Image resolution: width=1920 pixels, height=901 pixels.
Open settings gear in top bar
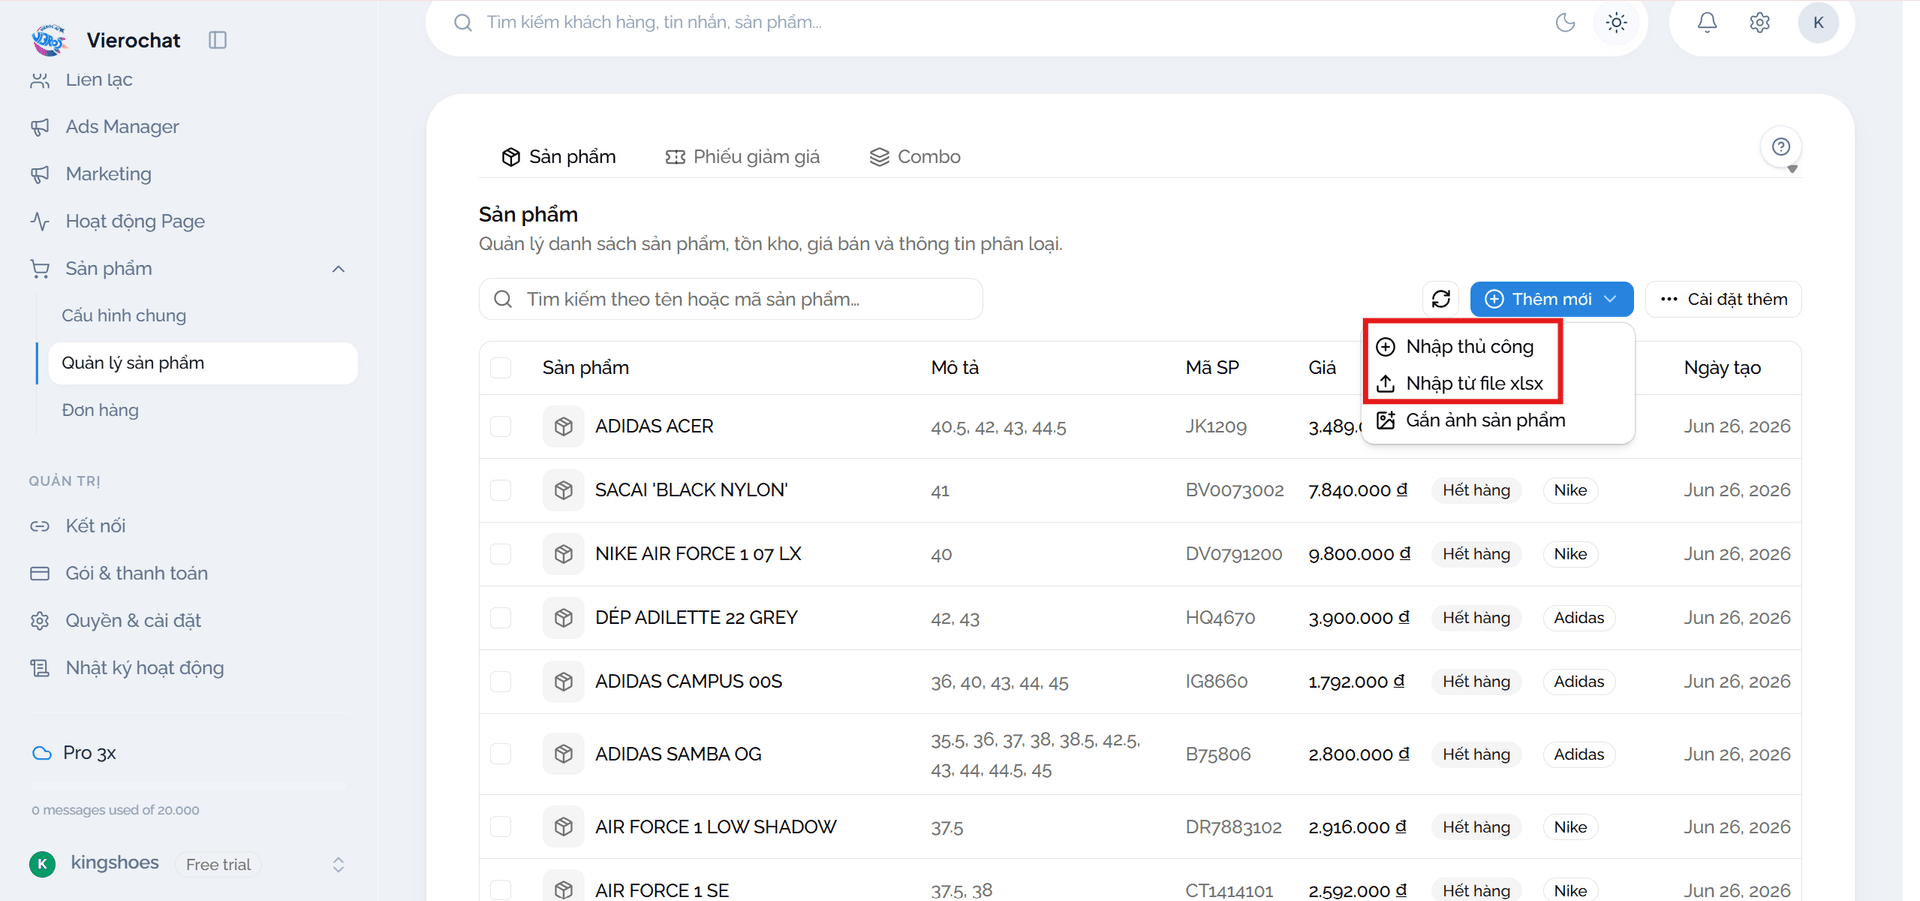point(1760,22)
